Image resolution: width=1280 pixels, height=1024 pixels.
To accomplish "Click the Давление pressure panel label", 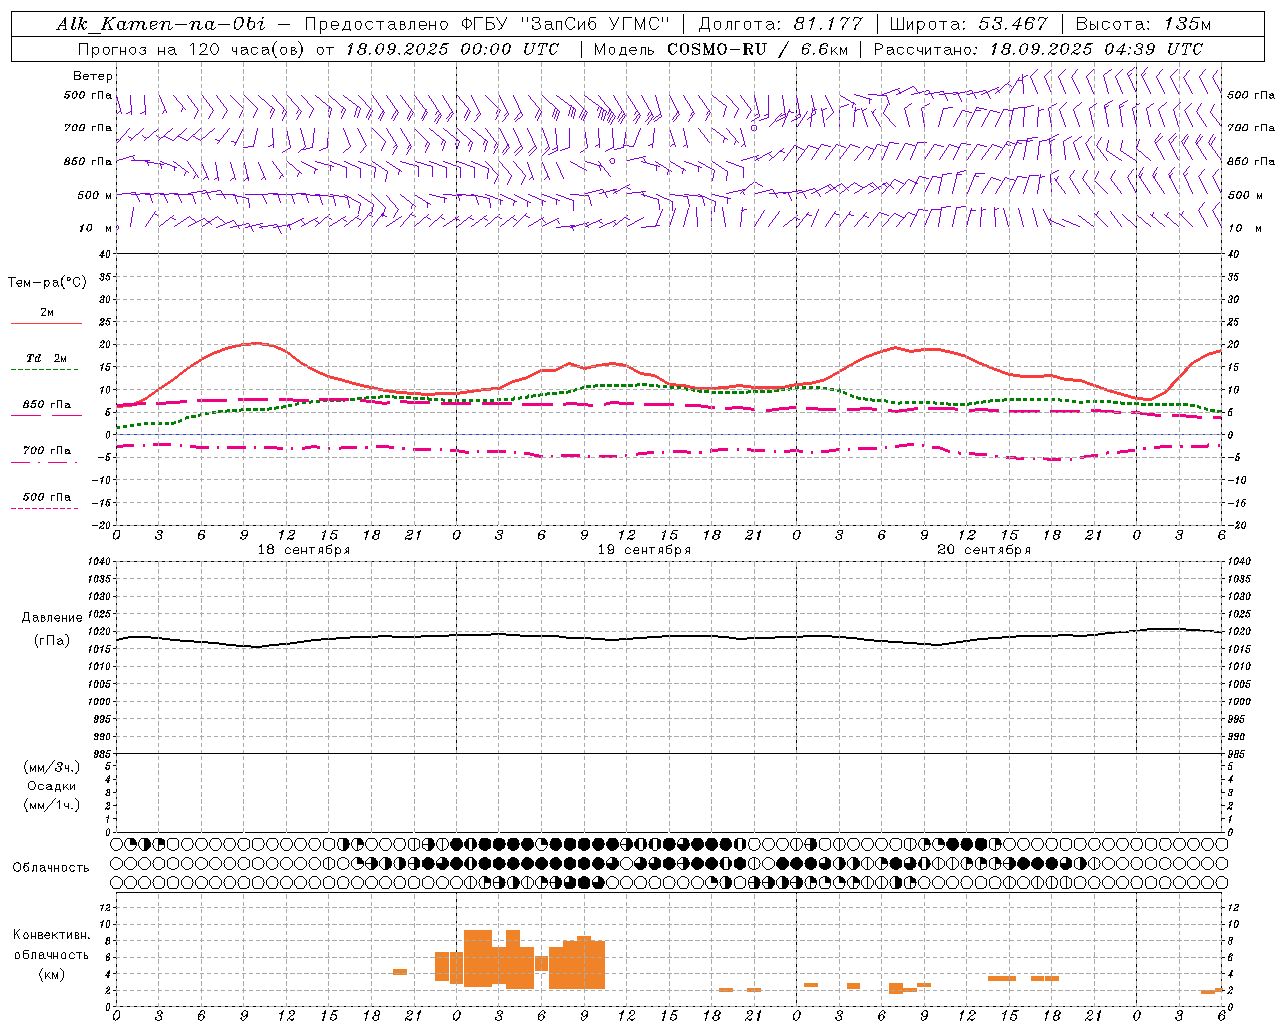I will (52, 618).
